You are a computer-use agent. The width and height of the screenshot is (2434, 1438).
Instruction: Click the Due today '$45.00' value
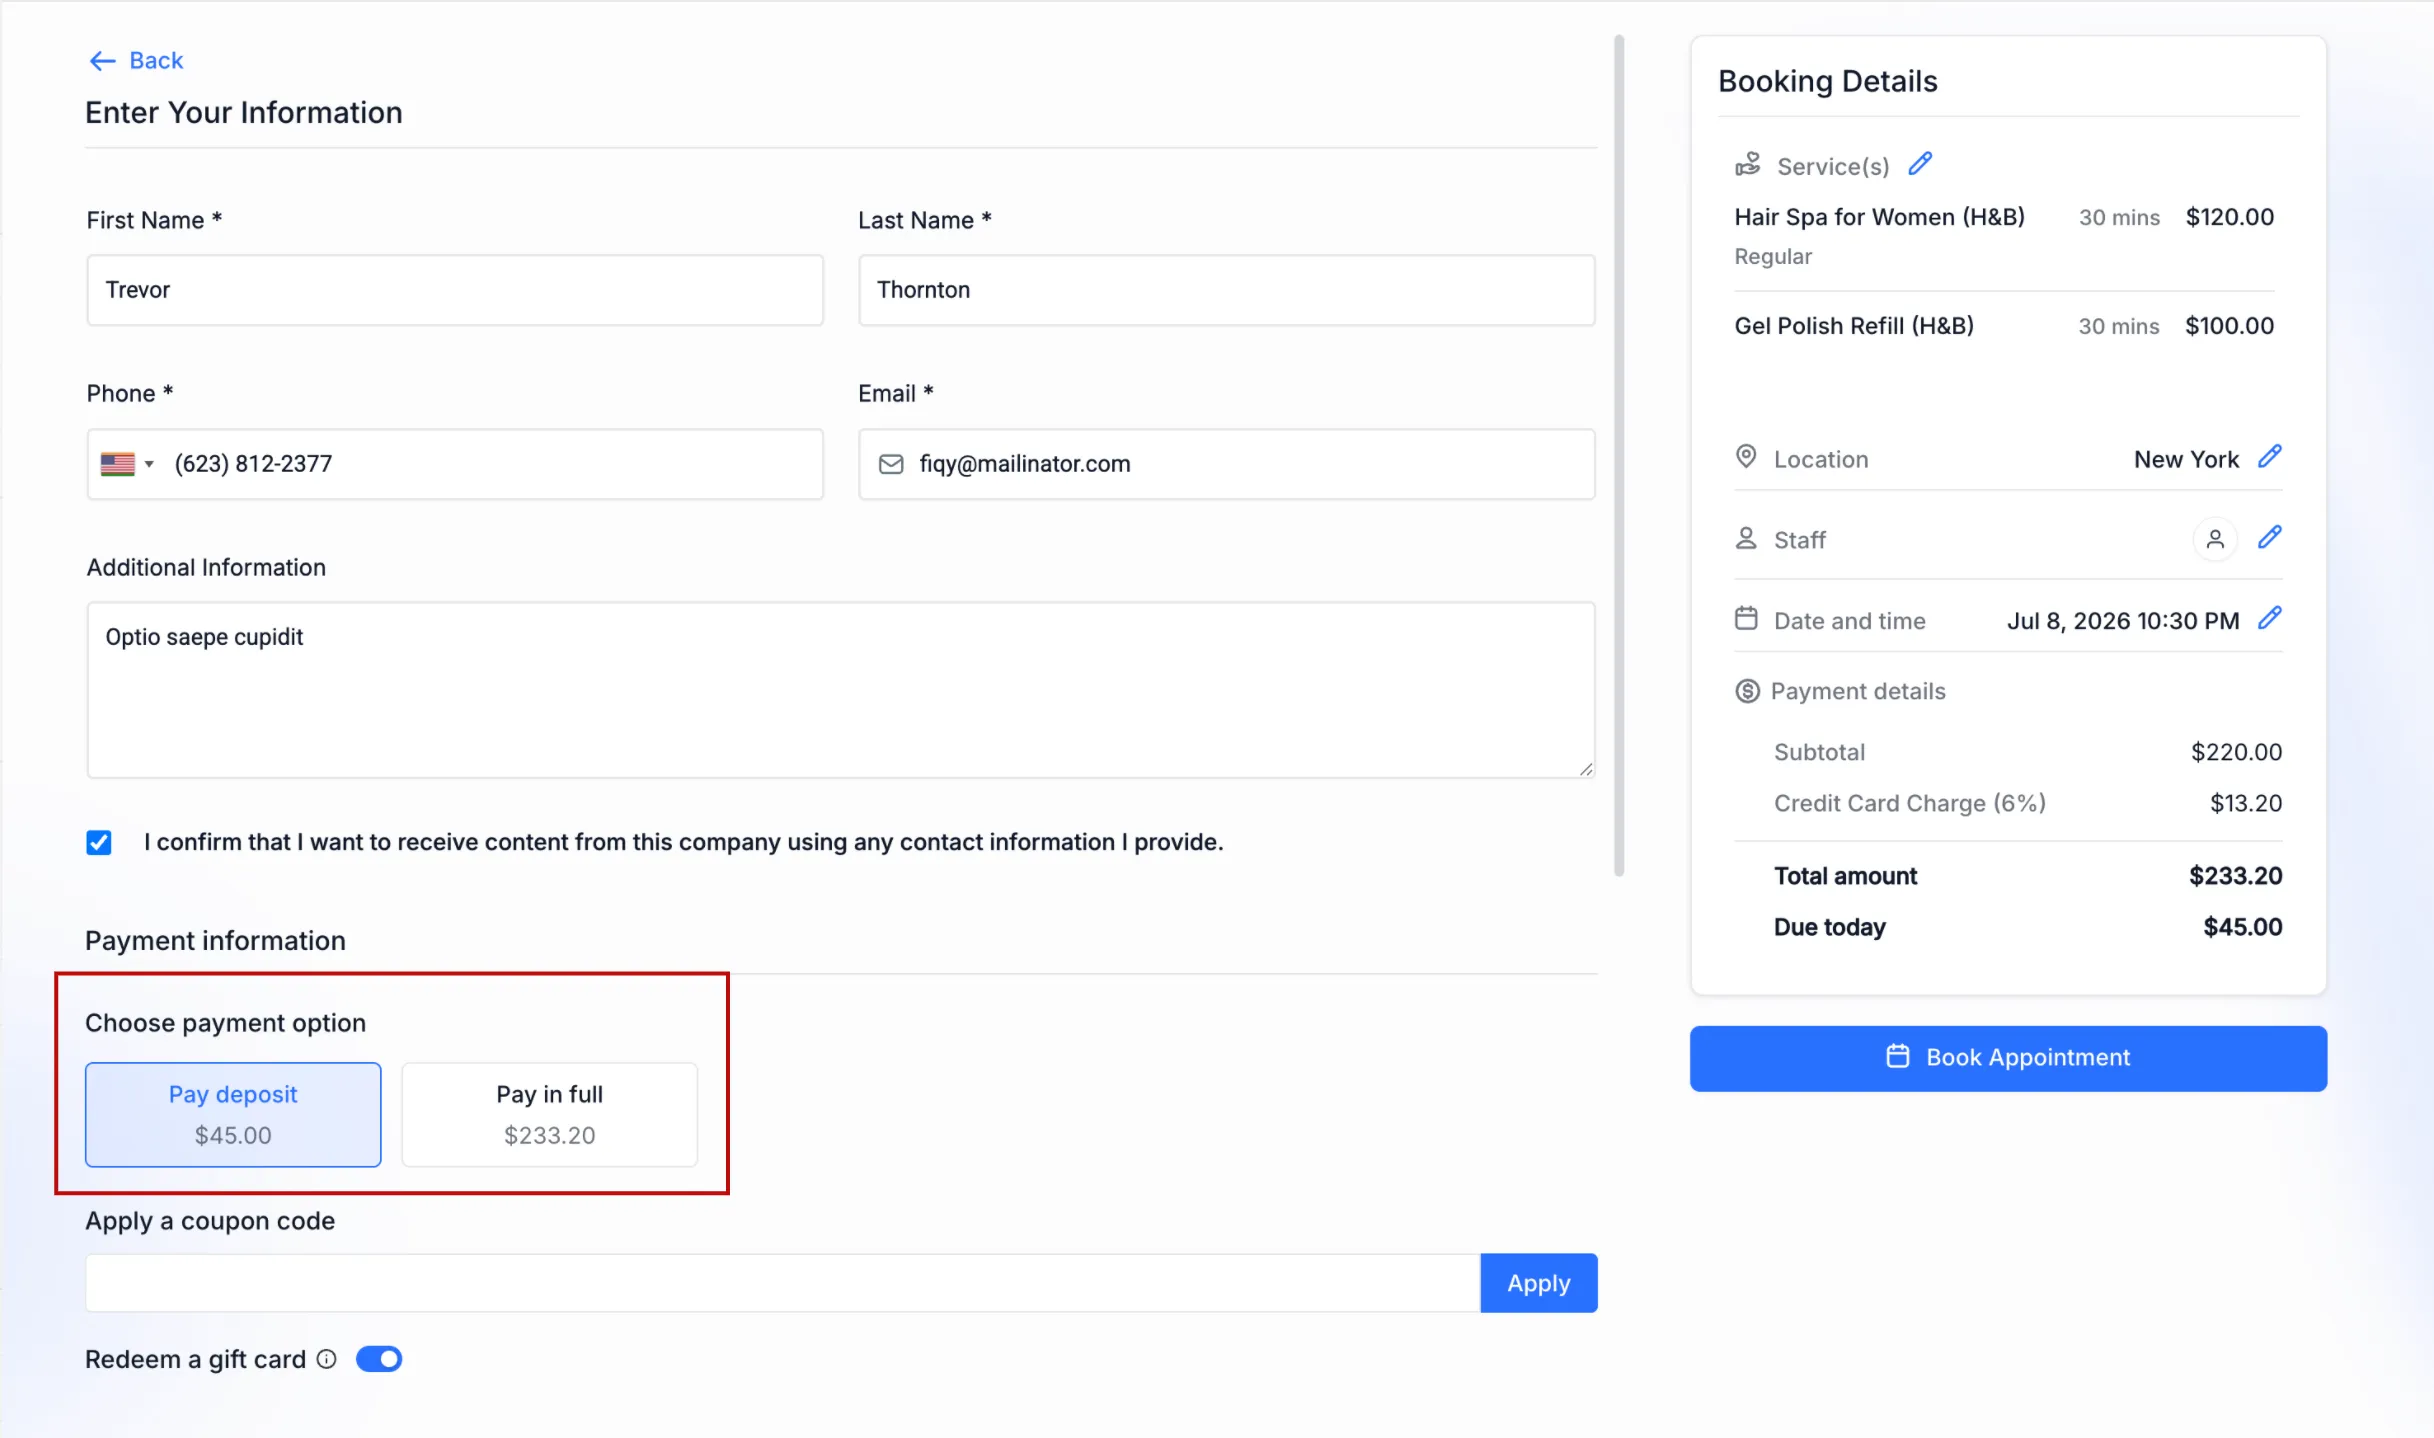tap(2243, 927)
